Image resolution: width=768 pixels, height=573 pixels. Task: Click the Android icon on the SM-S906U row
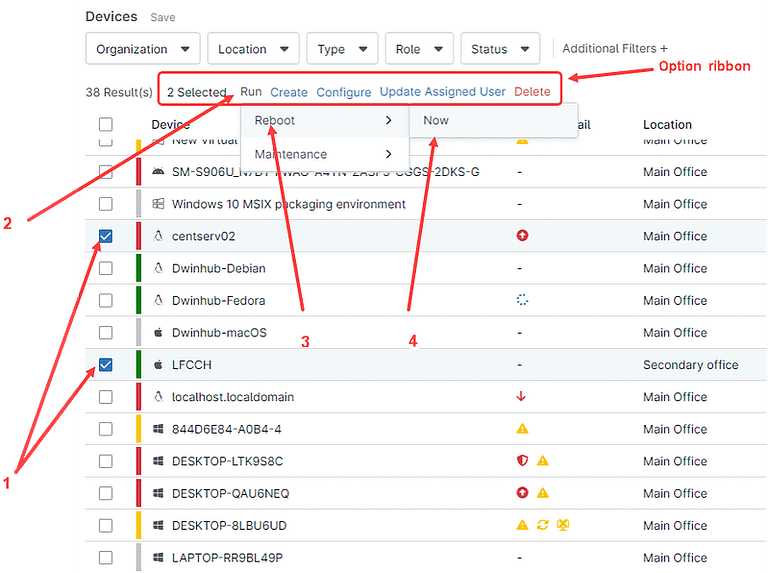pyautogui.click(x=158, y=172)
